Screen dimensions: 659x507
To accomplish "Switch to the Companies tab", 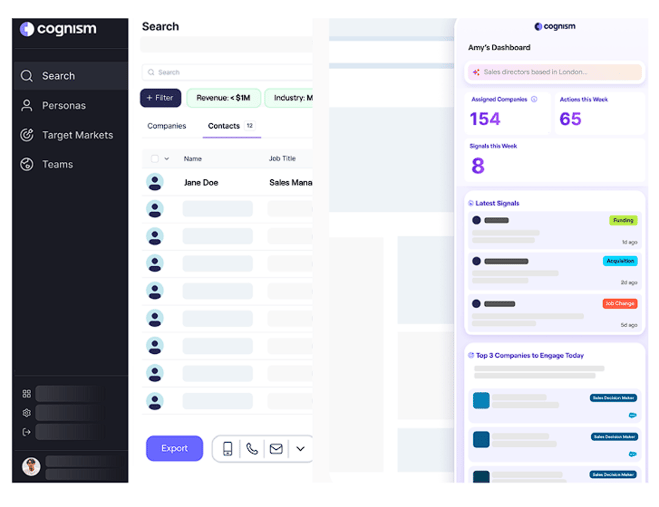I will [166, 126].
